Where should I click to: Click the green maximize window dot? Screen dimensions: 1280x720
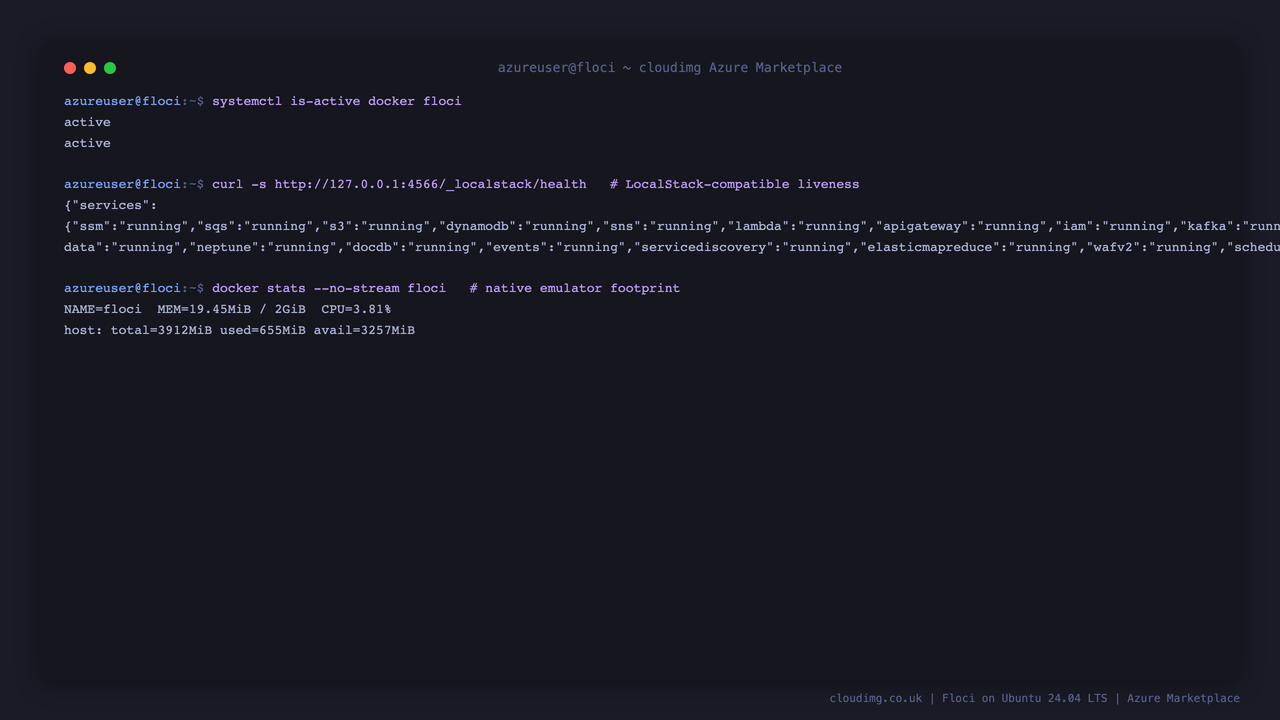(x=110, y=68)
